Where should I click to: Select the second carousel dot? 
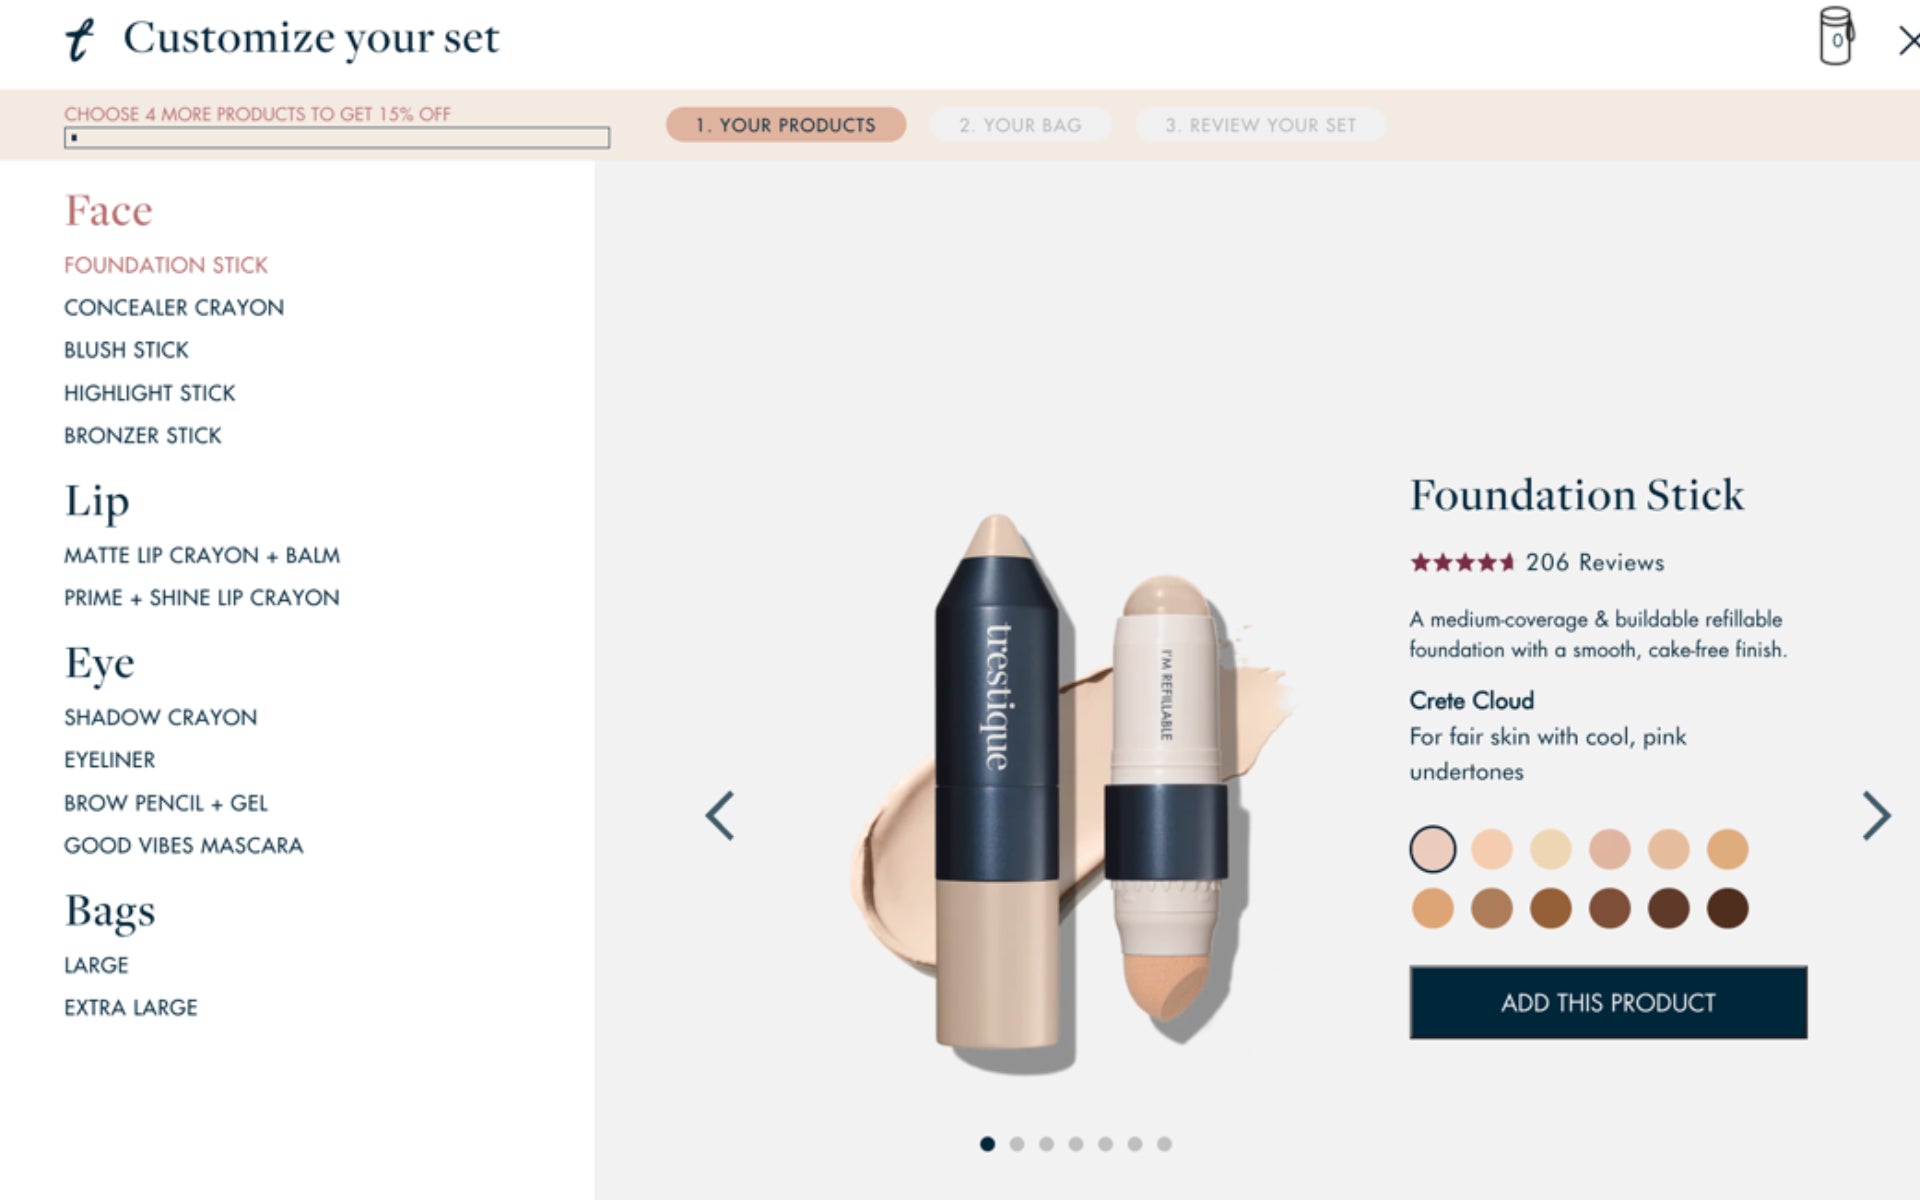pyautogui.click(x=1017, y=1144)
